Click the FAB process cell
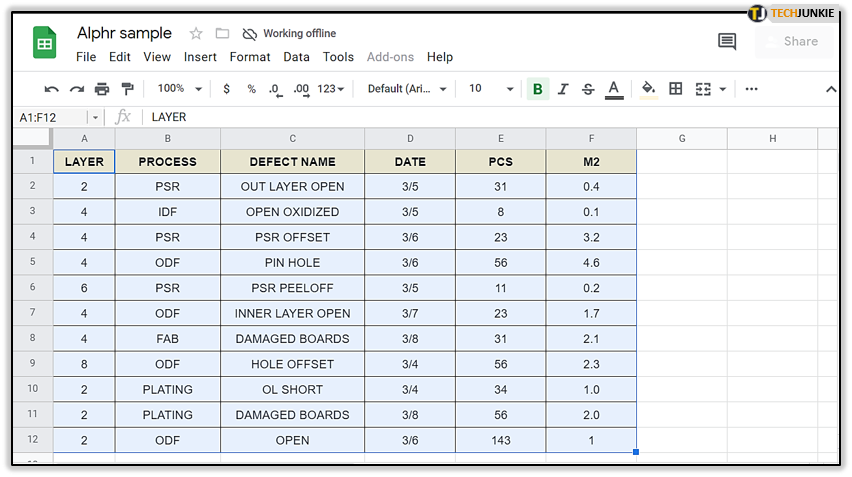Image resolution: width=852 pixels, height=477 pixels. (x=167, y=339)
